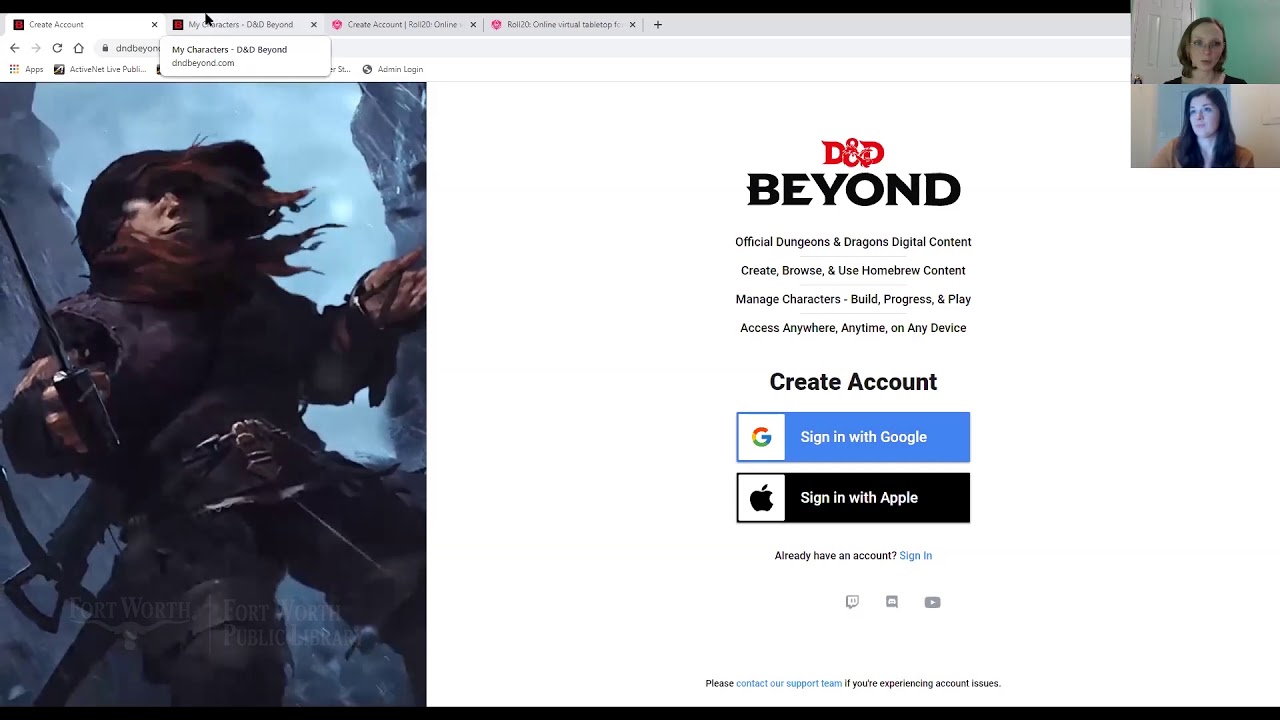Screen dimensions: 1280x720
Task: Click the archer character artwork
Action: [x=213, y=394]
